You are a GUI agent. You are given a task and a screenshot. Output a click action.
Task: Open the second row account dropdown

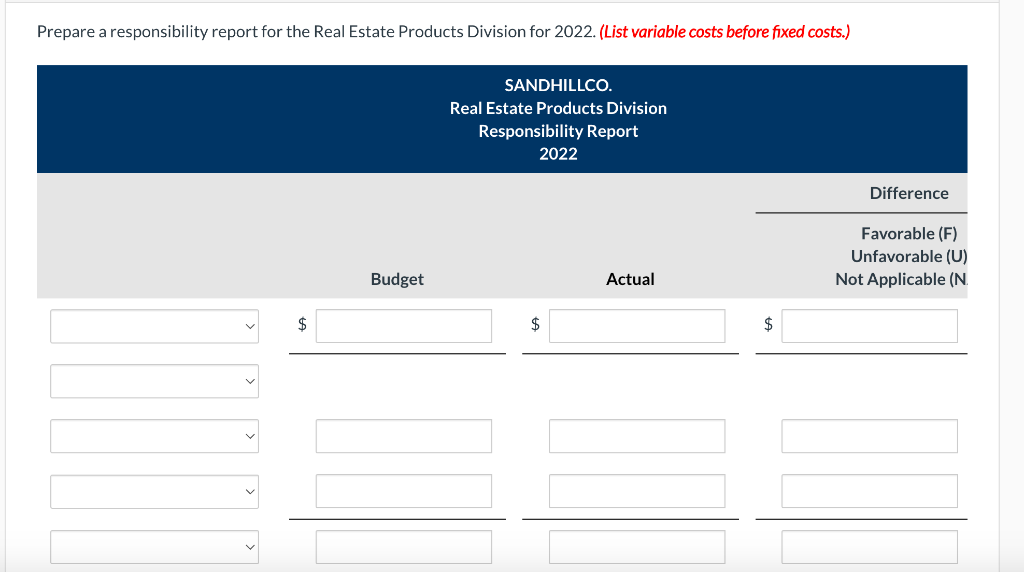[x=155, y=381]
